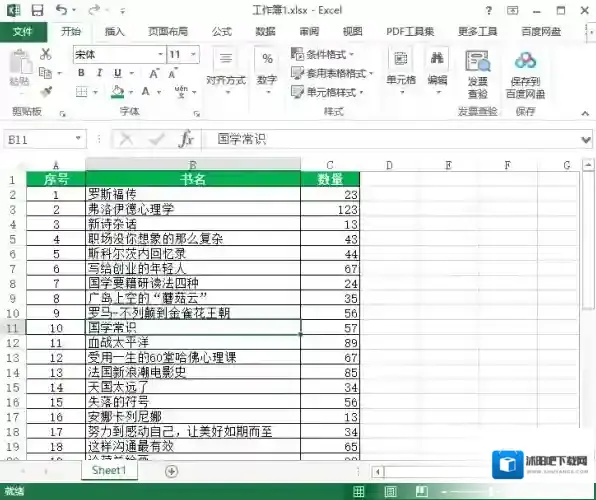Open the font name dropdown 宋体
Screen dimensions: 596x500
pos(161,54)
